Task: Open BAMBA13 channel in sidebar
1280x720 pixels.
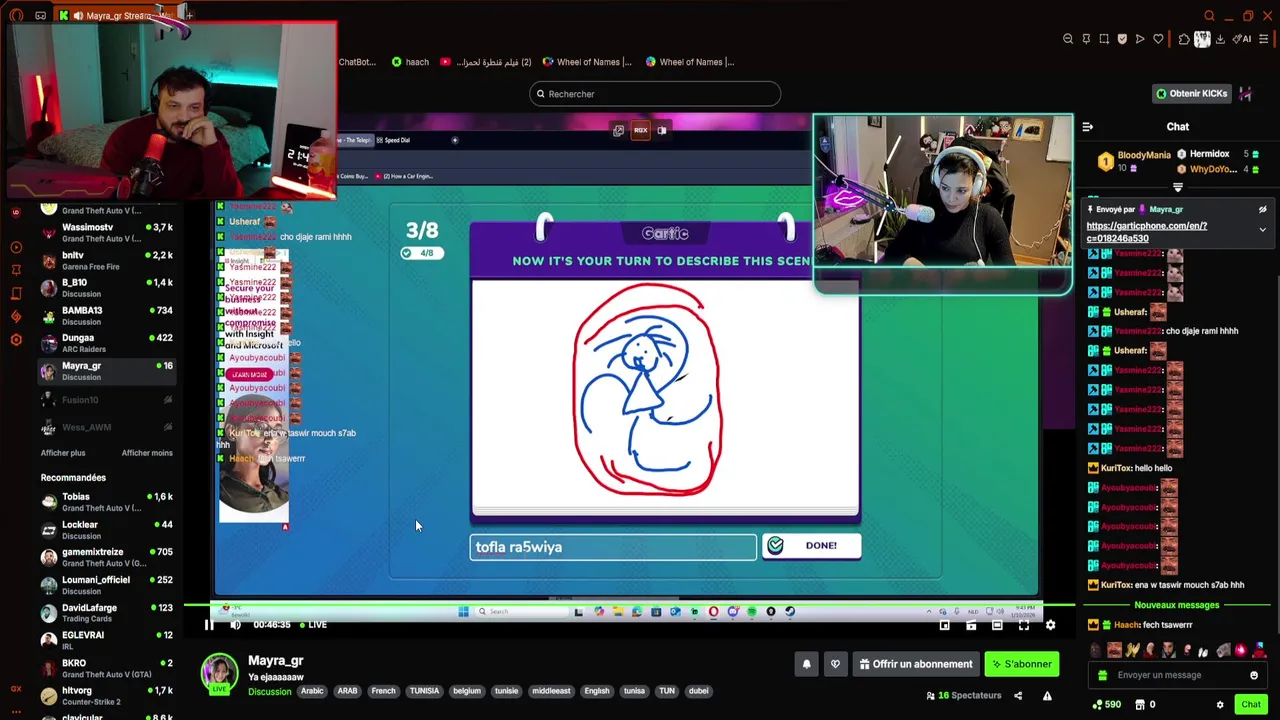Action: coord(106,316)
